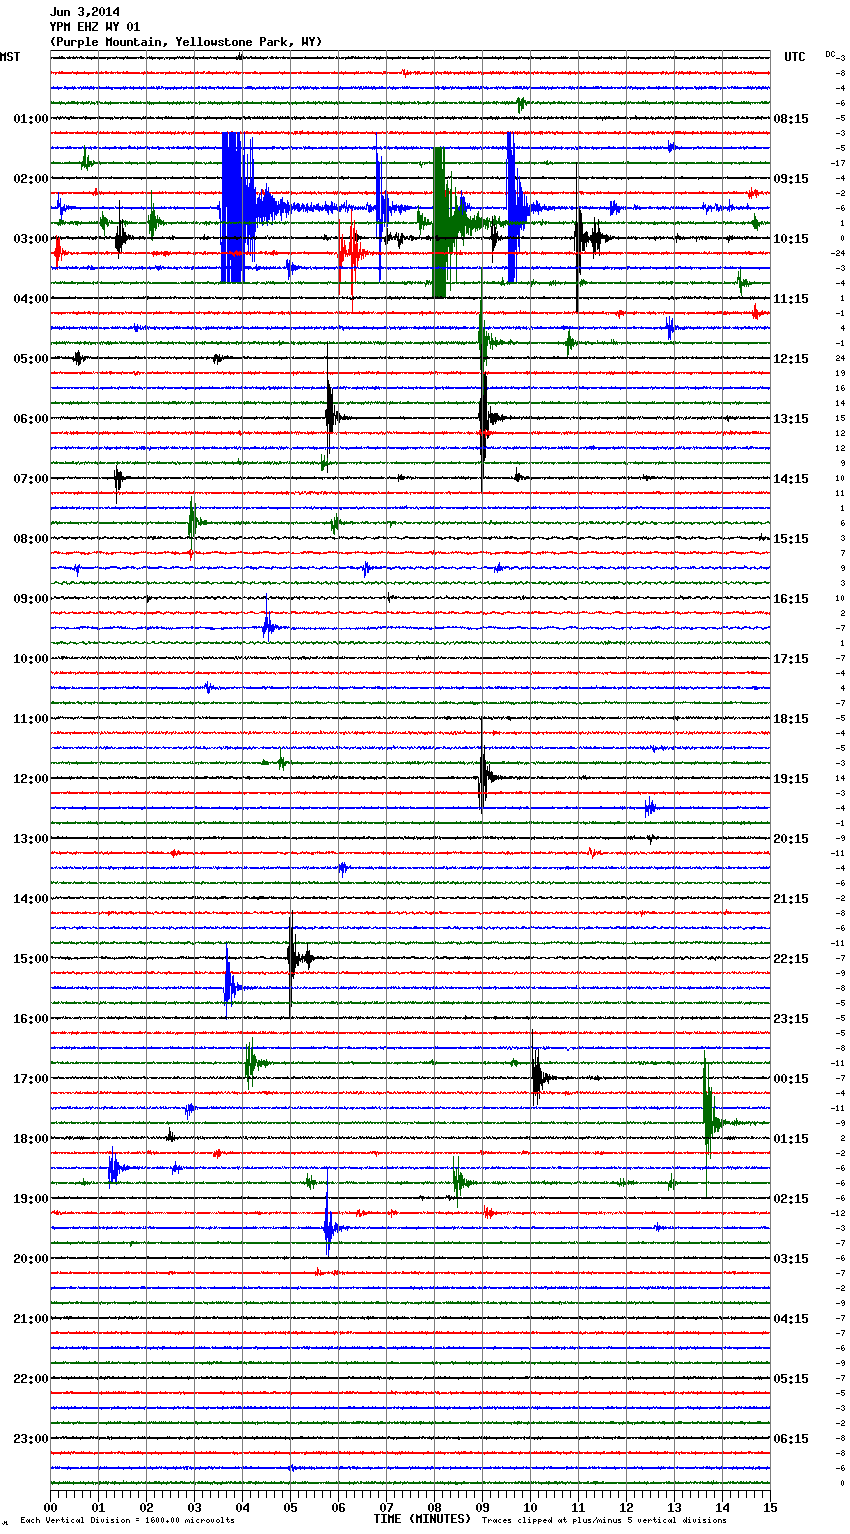This screenshot has height=1534, width=850.
Task: Select the 08:00 MST row label
Action: [31, 539]
